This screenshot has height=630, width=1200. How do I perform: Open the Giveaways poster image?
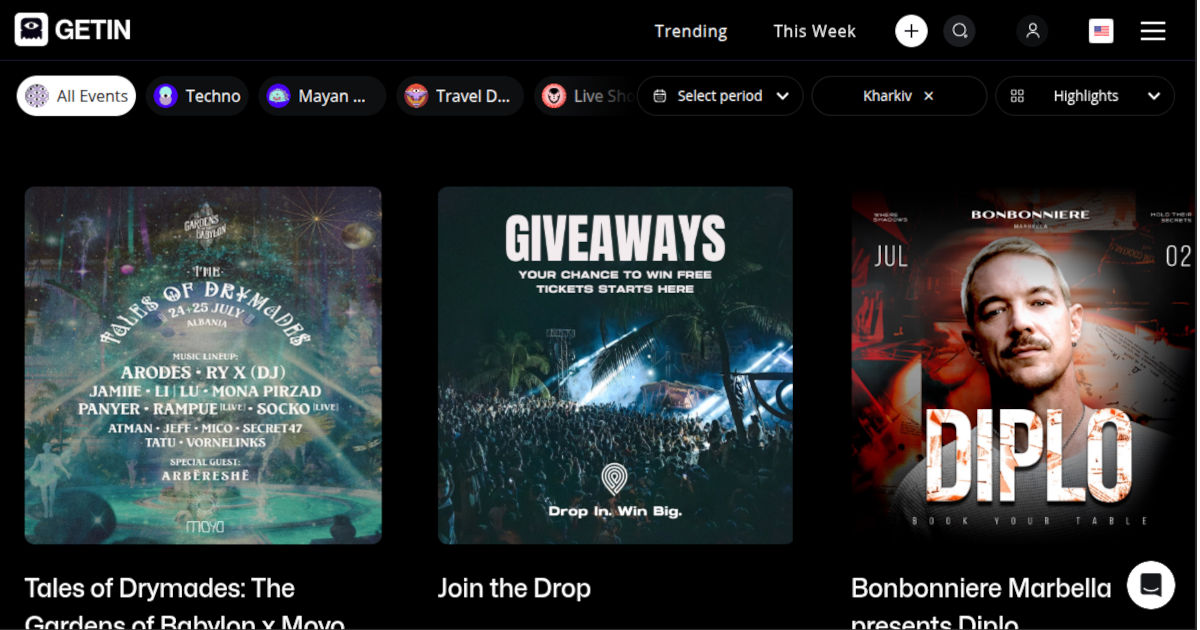[x=616, y=365]
